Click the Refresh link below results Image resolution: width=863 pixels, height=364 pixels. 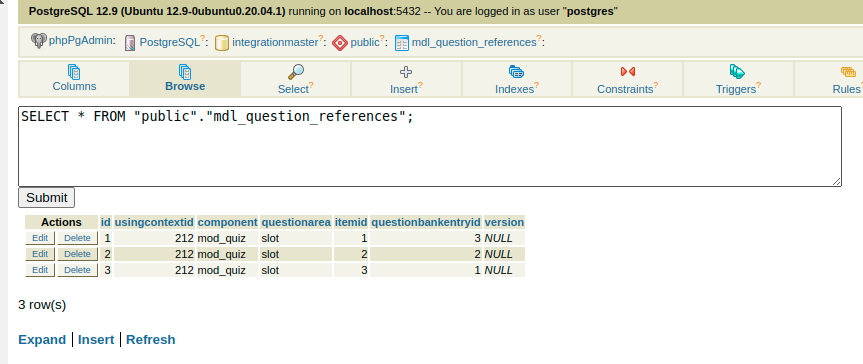point(151,339)
